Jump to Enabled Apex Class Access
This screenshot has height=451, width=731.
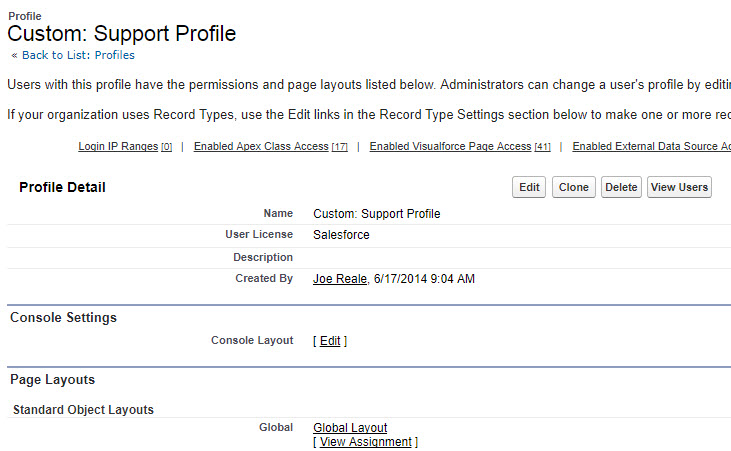click(270, 146)
